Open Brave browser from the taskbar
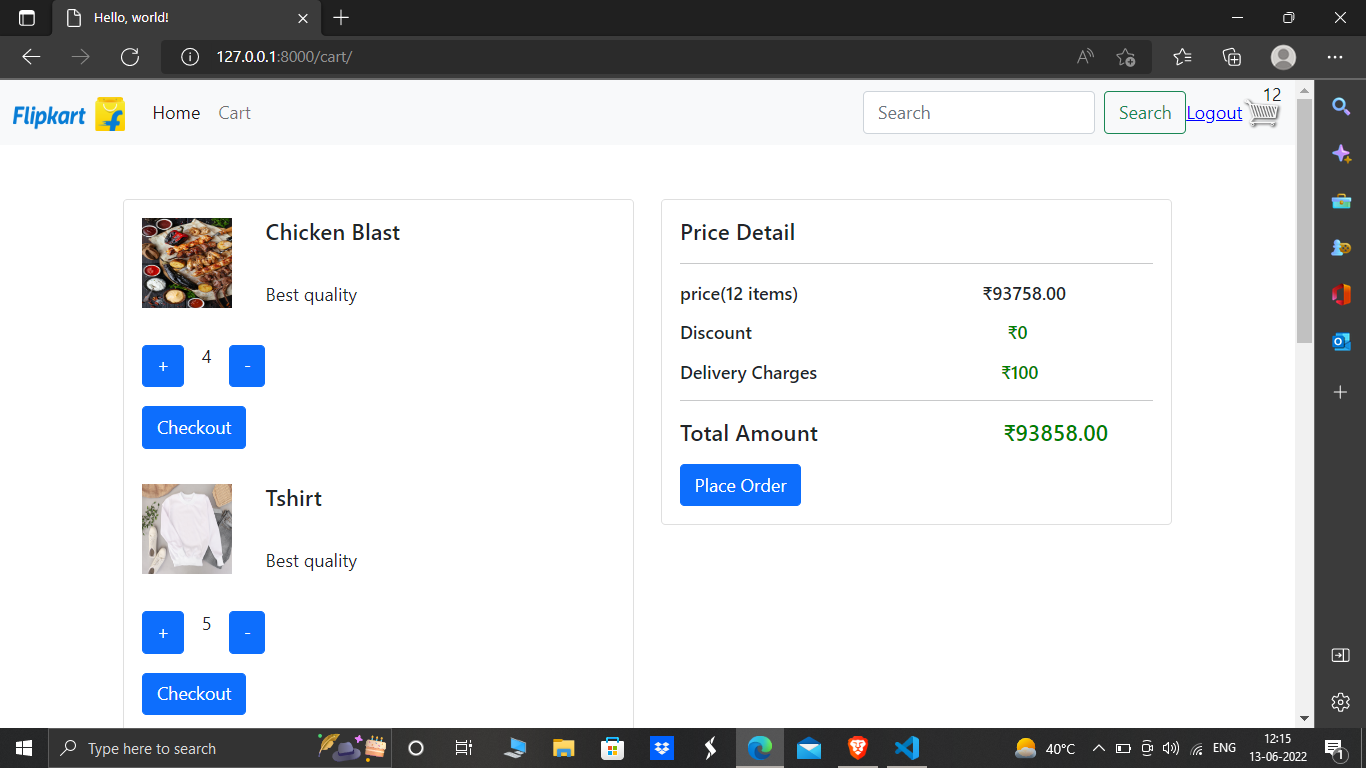The width and height of the screenshot is (1366, 768). coord(857,747)
